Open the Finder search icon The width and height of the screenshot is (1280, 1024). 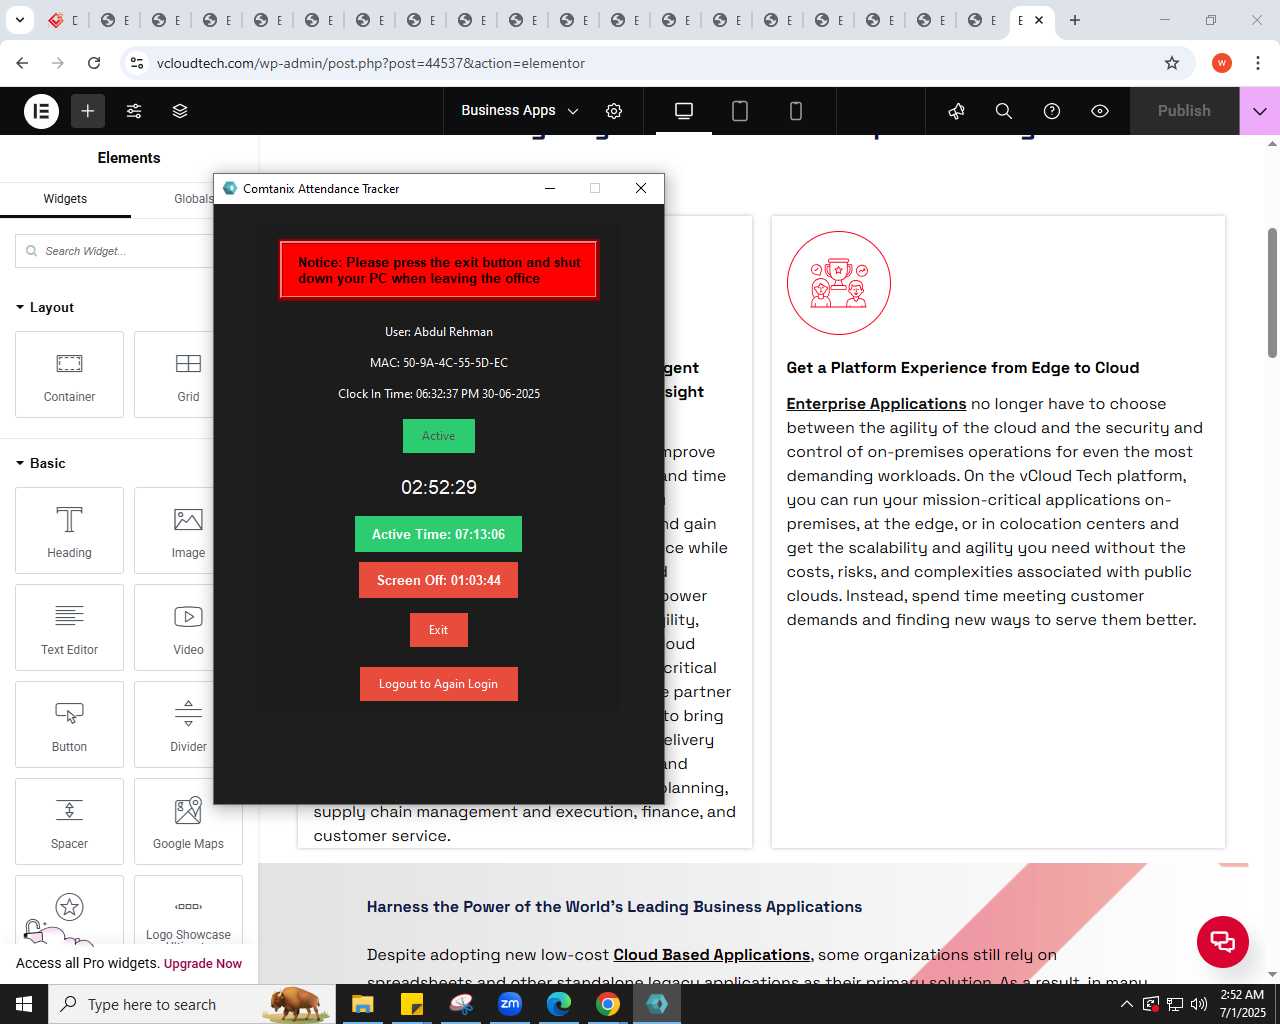tap(1004, 111)
